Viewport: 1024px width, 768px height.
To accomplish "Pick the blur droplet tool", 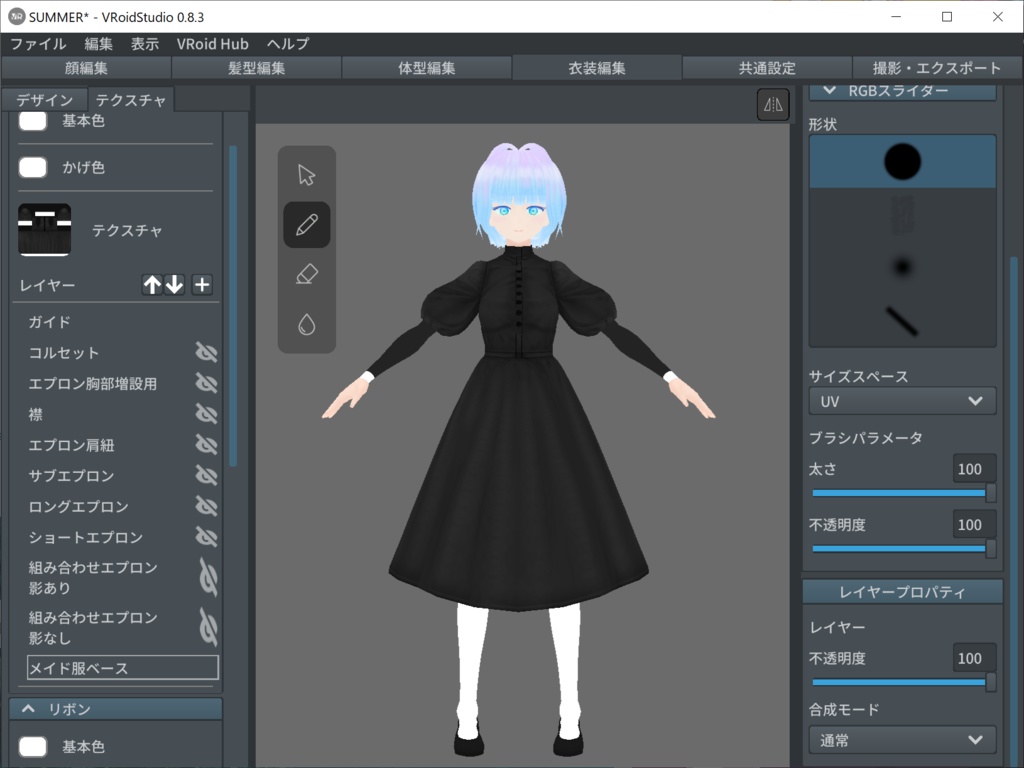I will (306, 324).
